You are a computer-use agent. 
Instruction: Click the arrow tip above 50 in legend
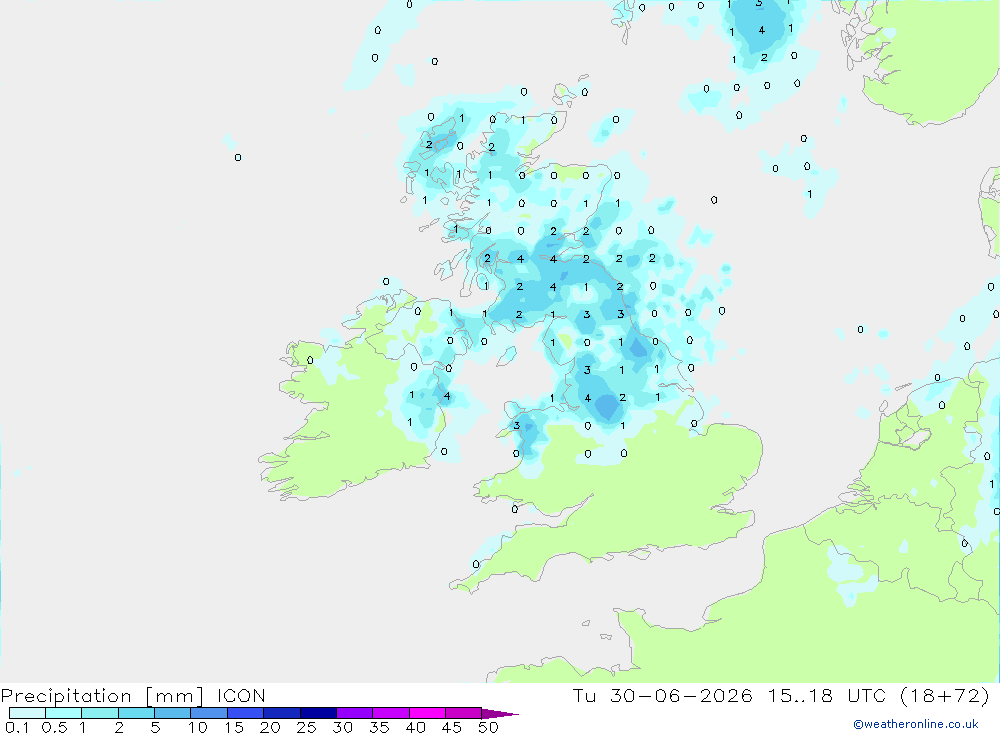[x=501, y=713]
